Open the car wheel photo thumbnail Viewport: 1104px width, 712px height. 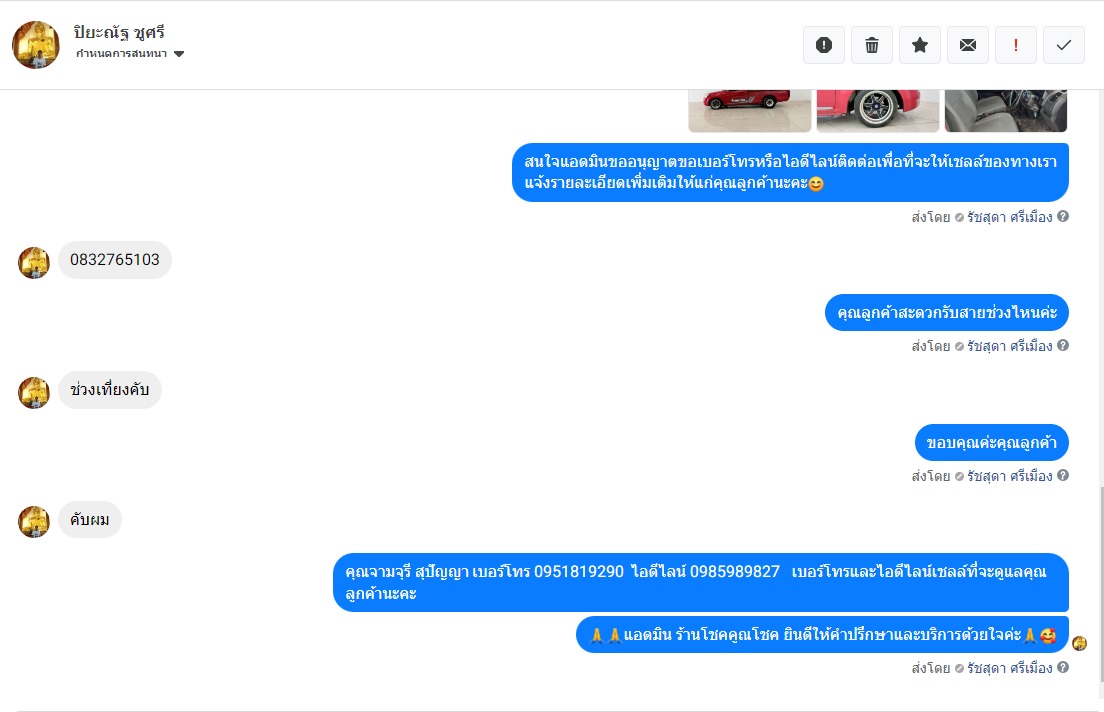pyautogui.click(x=878, y=111)
